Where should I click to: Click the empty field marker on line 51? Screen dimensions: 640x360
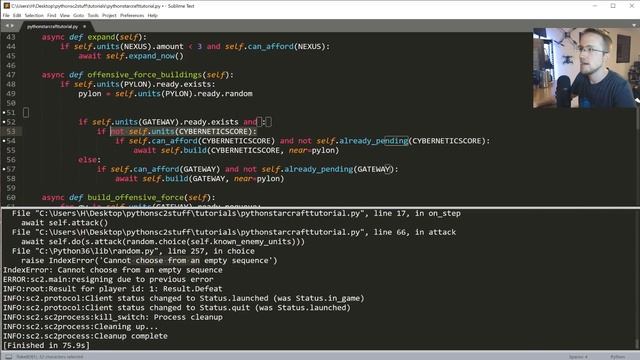[x=26, y=112]
